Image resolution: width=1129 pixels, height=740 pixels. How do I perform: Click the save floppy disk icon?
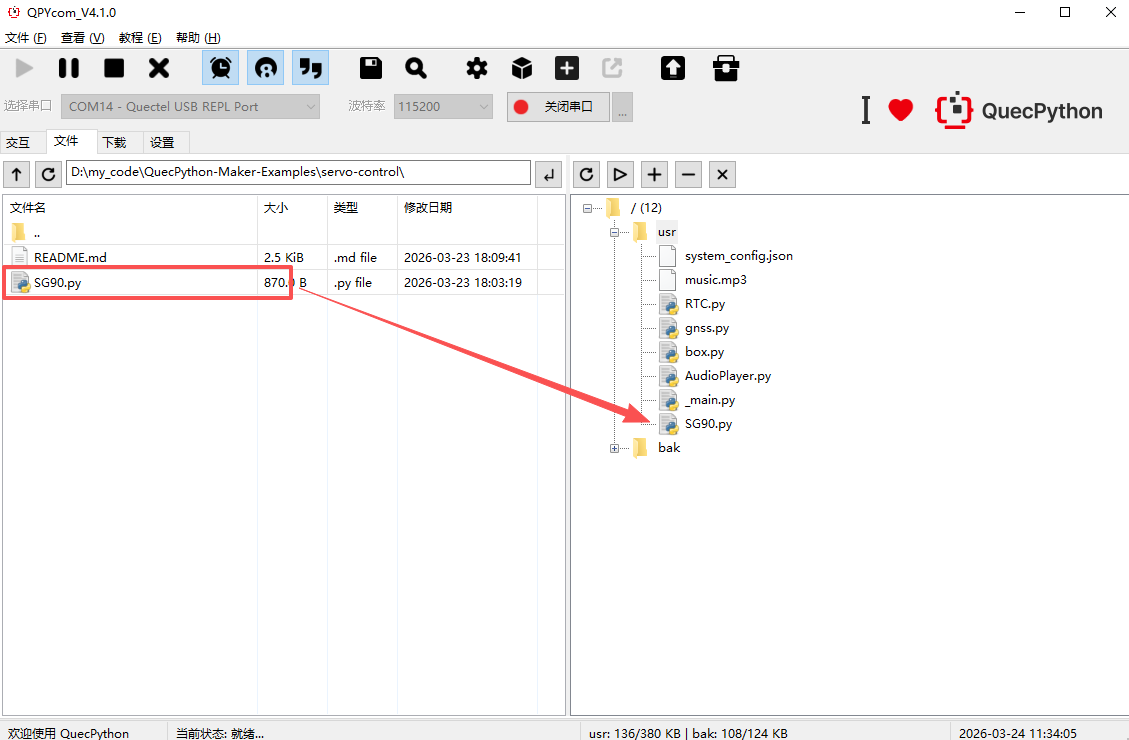pyautogui.click(x=371, y=68)
